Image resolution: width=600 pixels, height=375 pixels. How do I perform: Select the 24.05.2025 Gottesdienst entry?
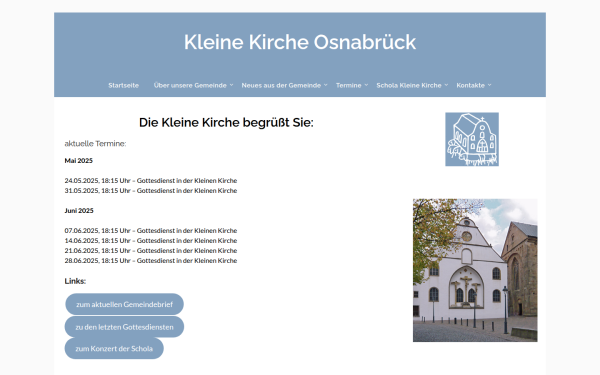click(x=151, y=181)
